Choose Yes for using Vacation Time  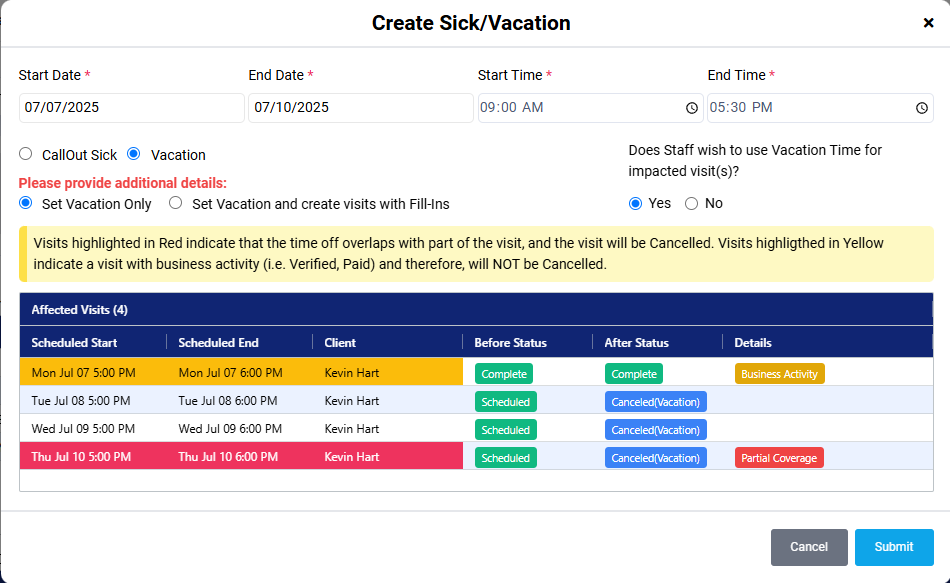pos(635,203)
